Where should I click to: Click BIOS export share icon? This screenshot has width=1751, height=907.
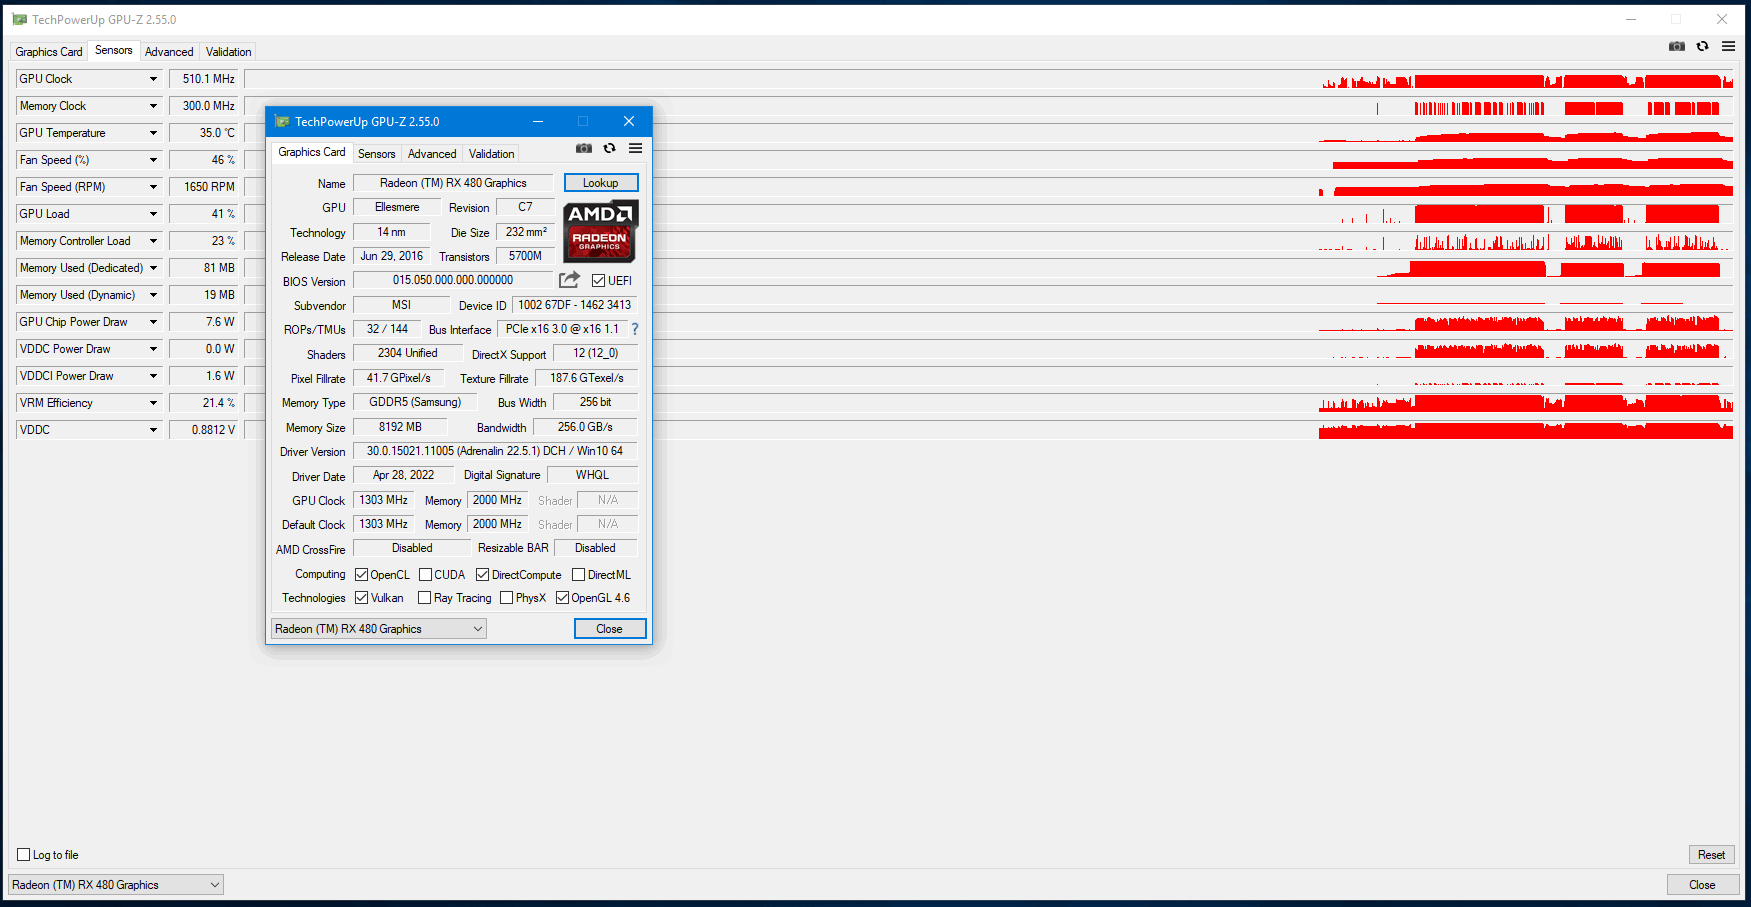[569, 280]
